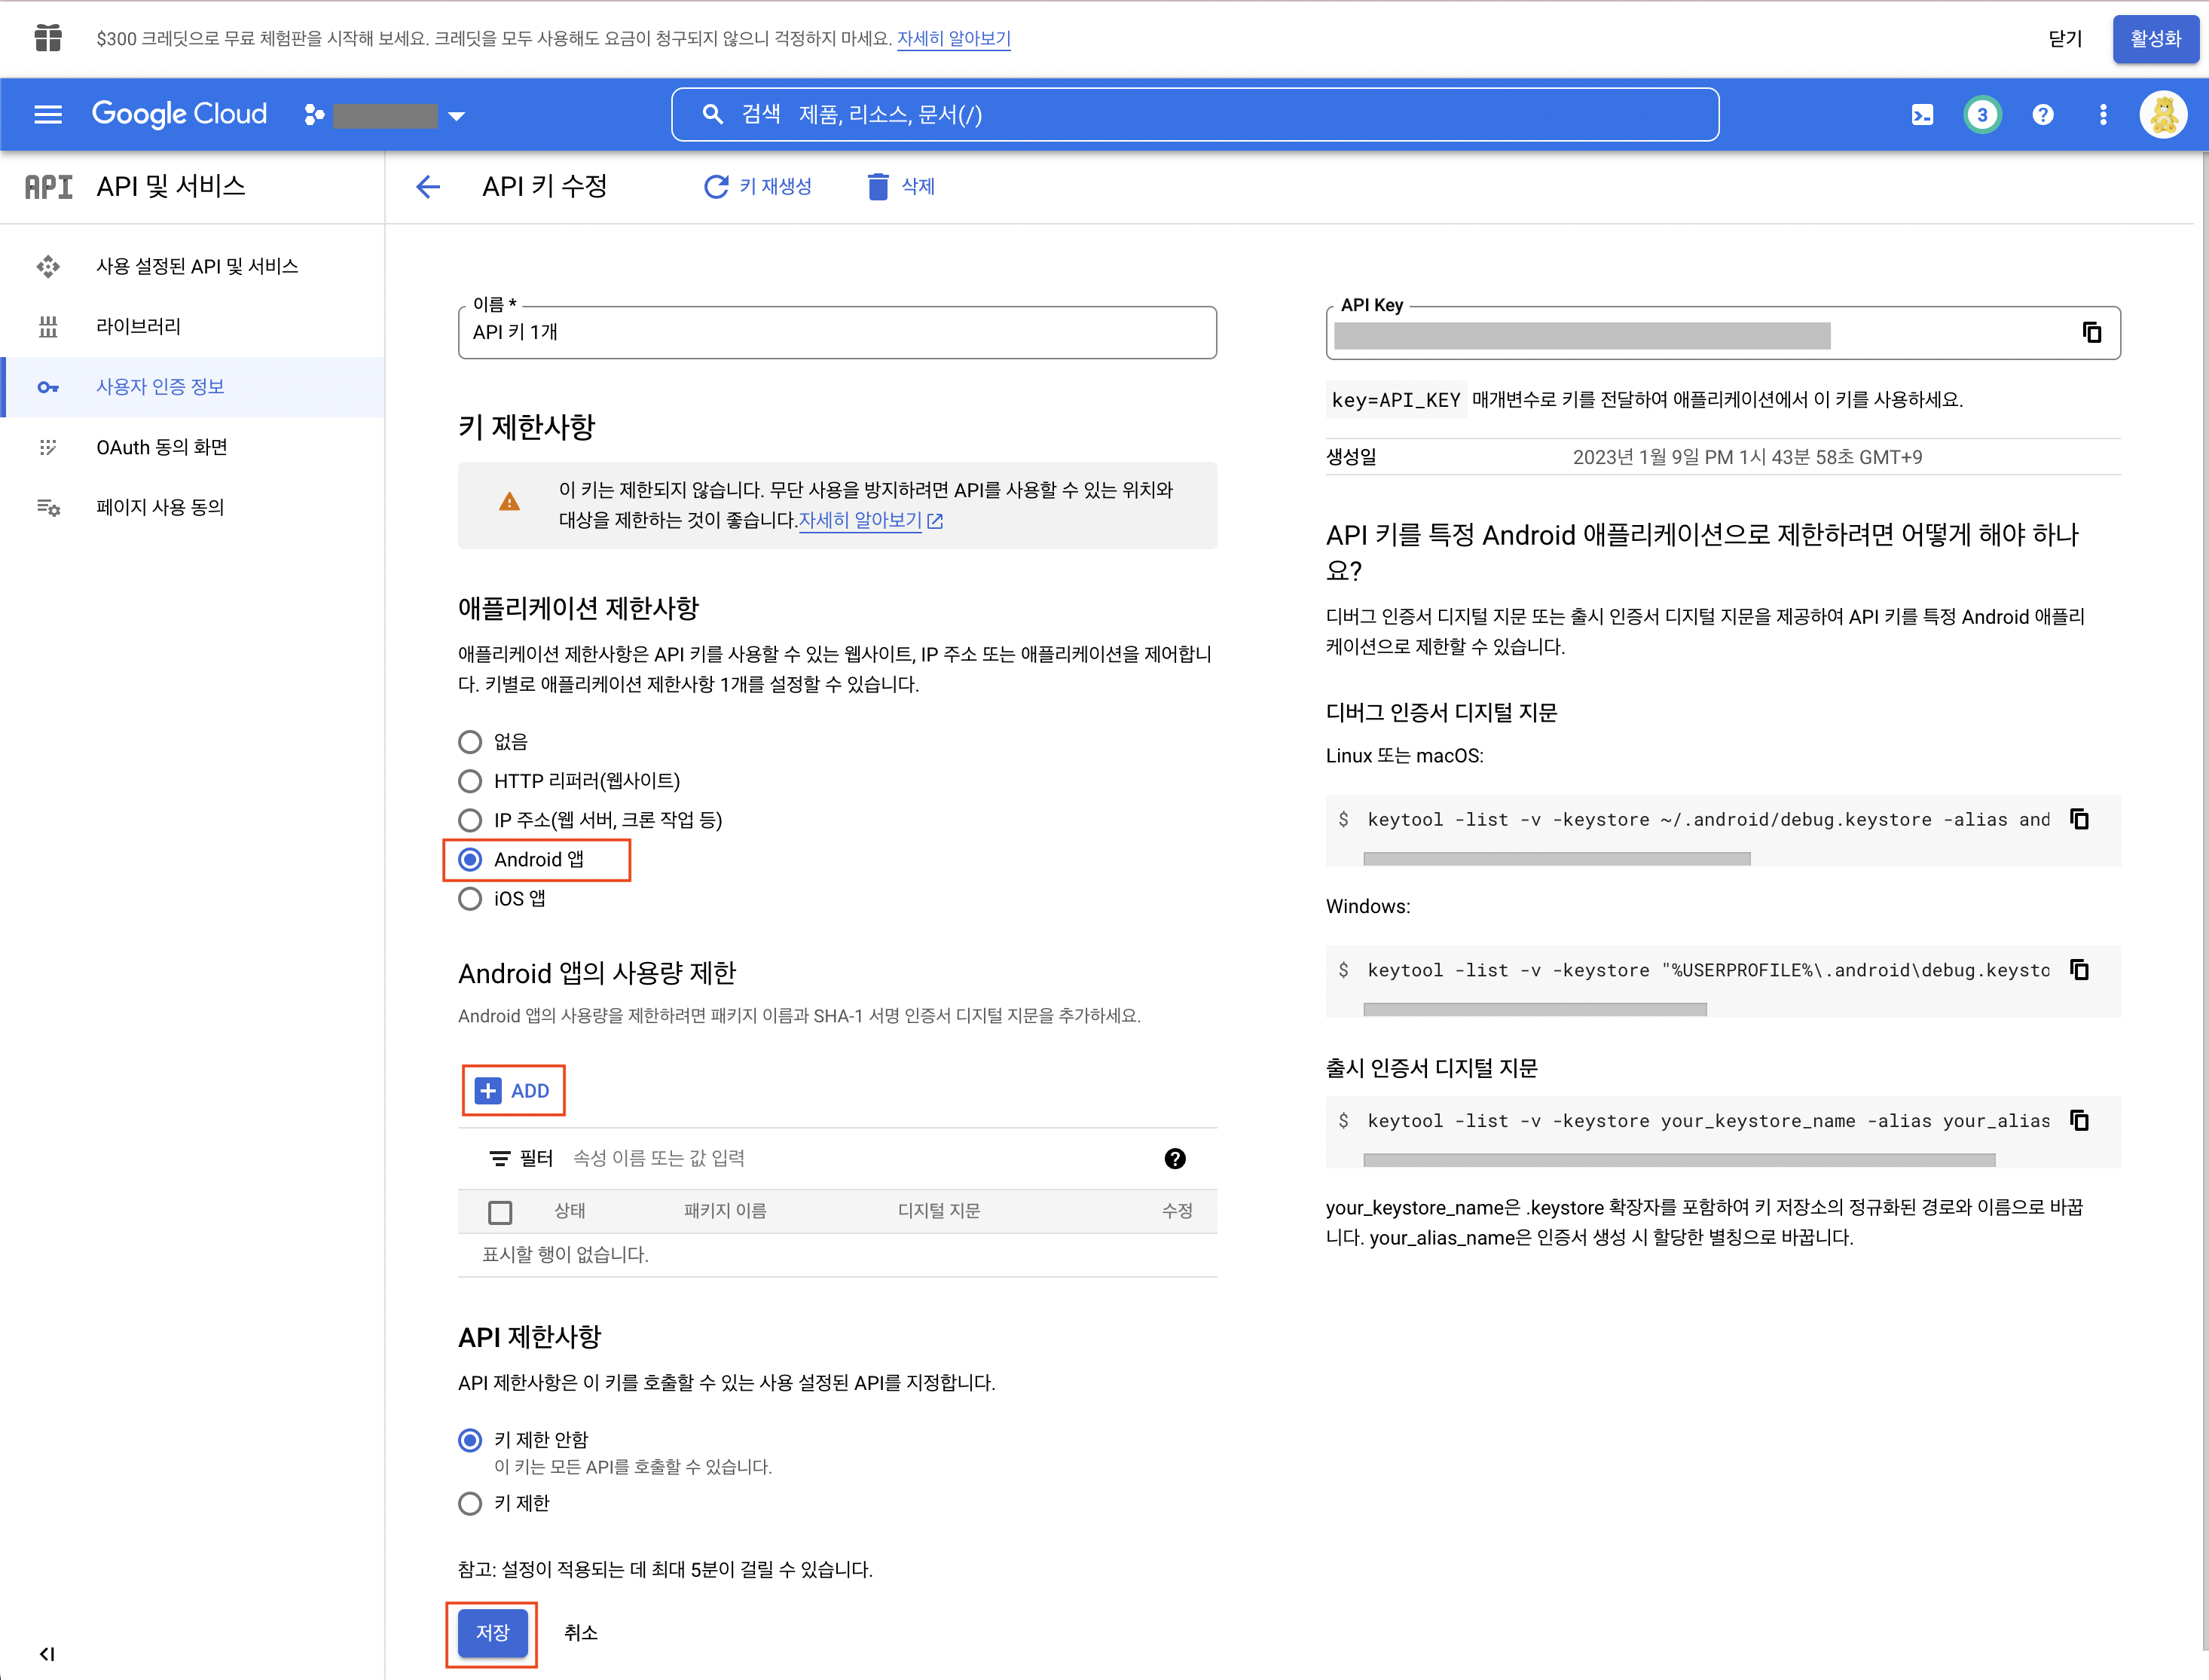Click the 저장 save button

tap(492, 1633)
